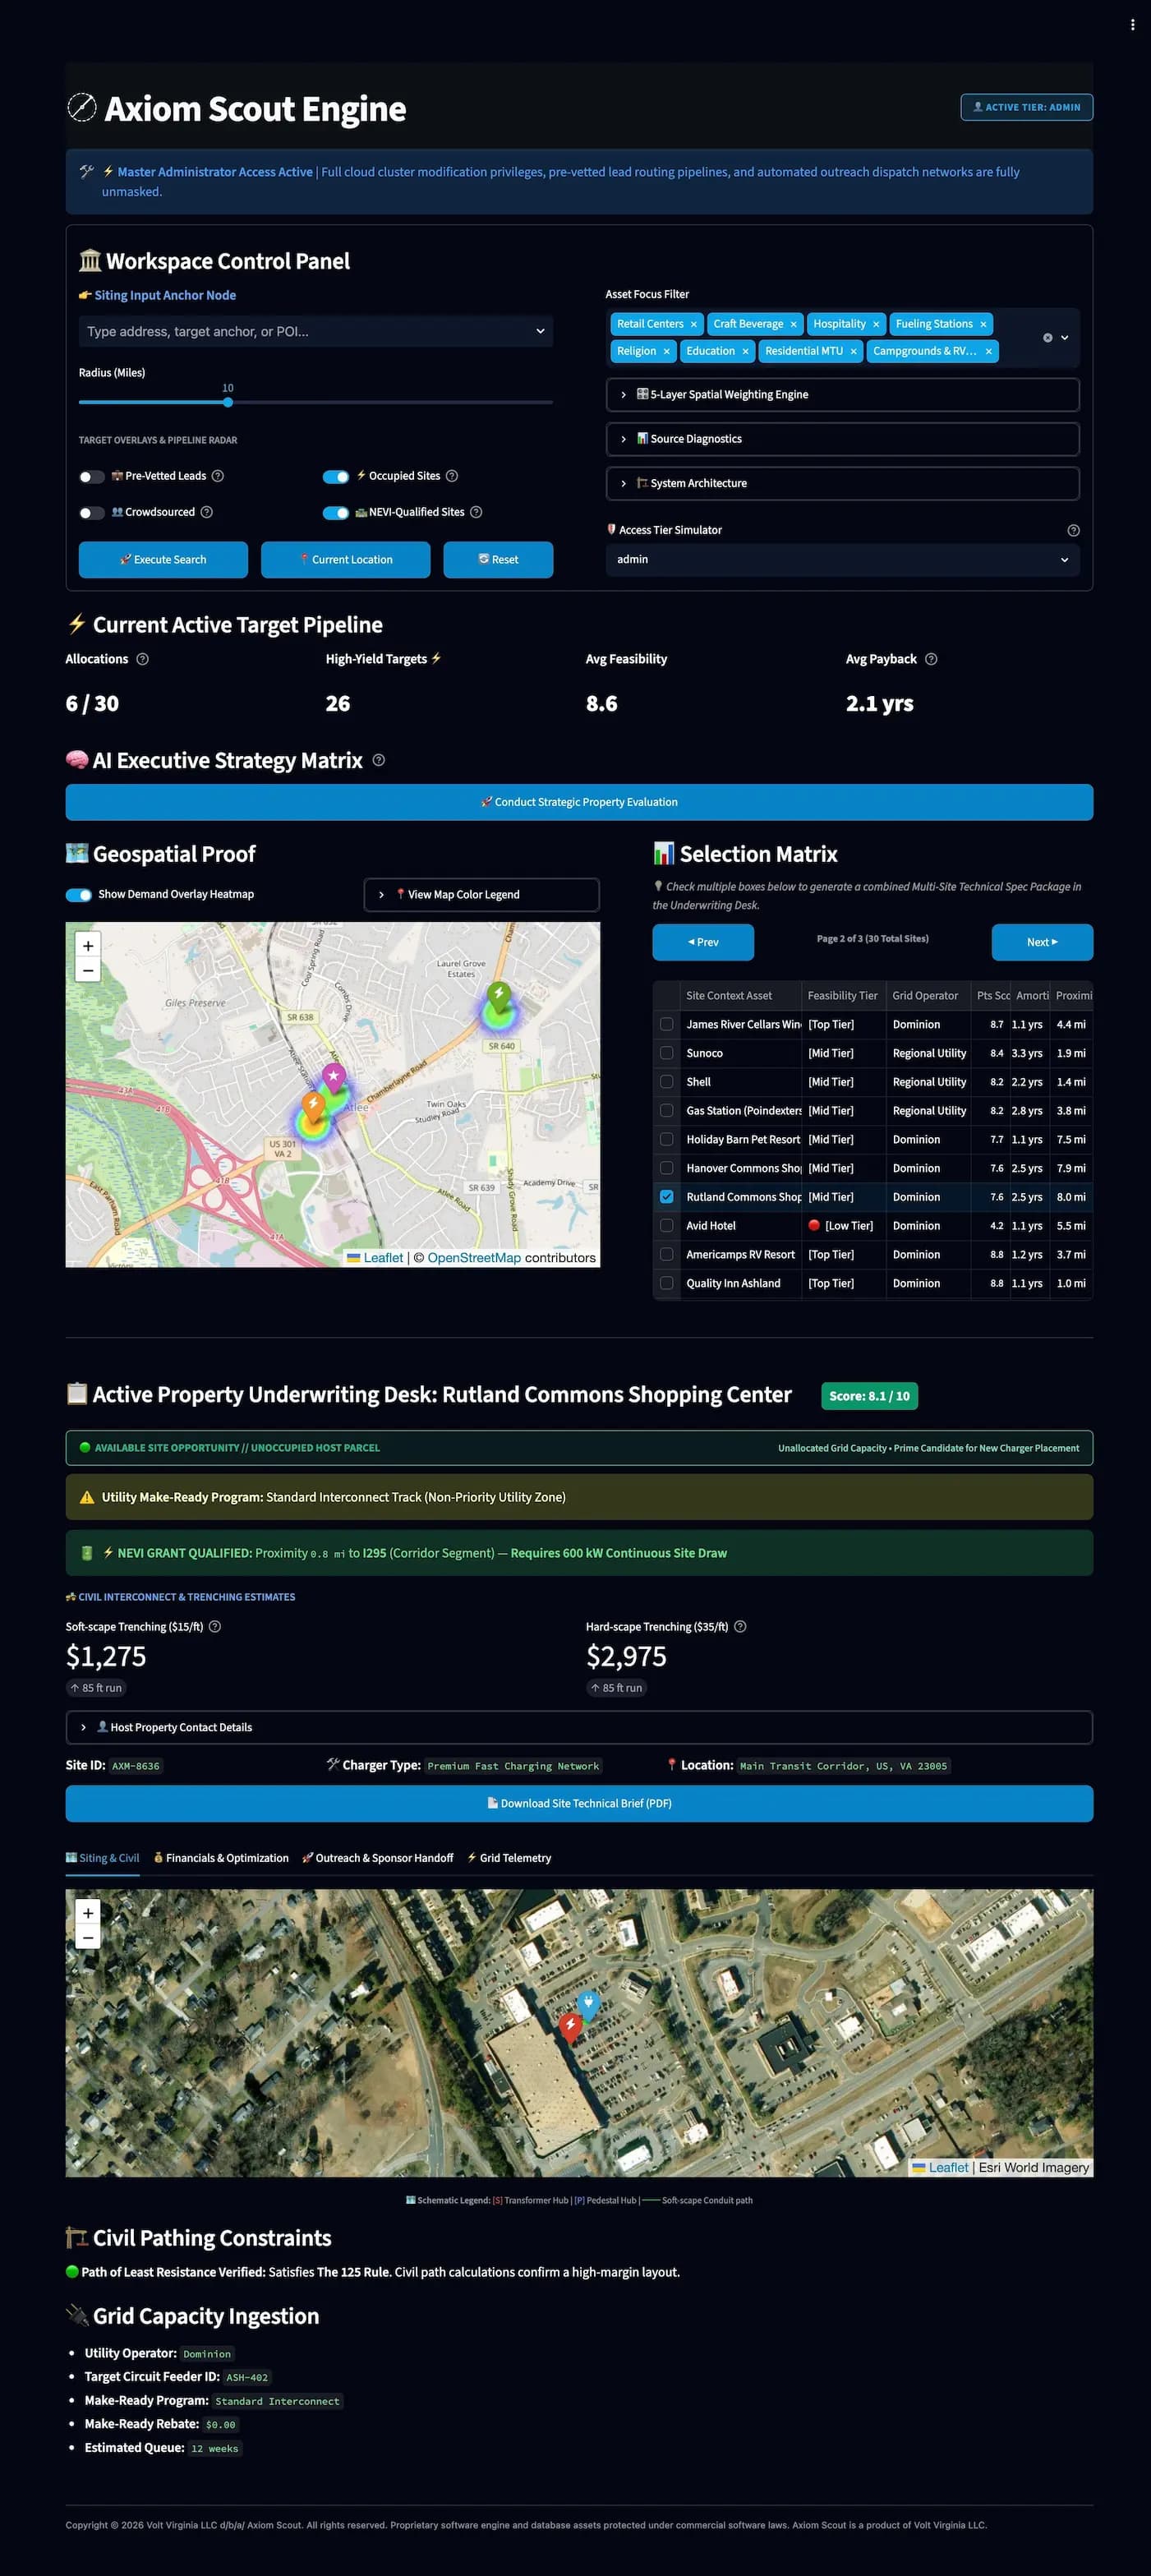
Task: Check the James River Cellars row checkbox
Action: (x=667, y=1024)
